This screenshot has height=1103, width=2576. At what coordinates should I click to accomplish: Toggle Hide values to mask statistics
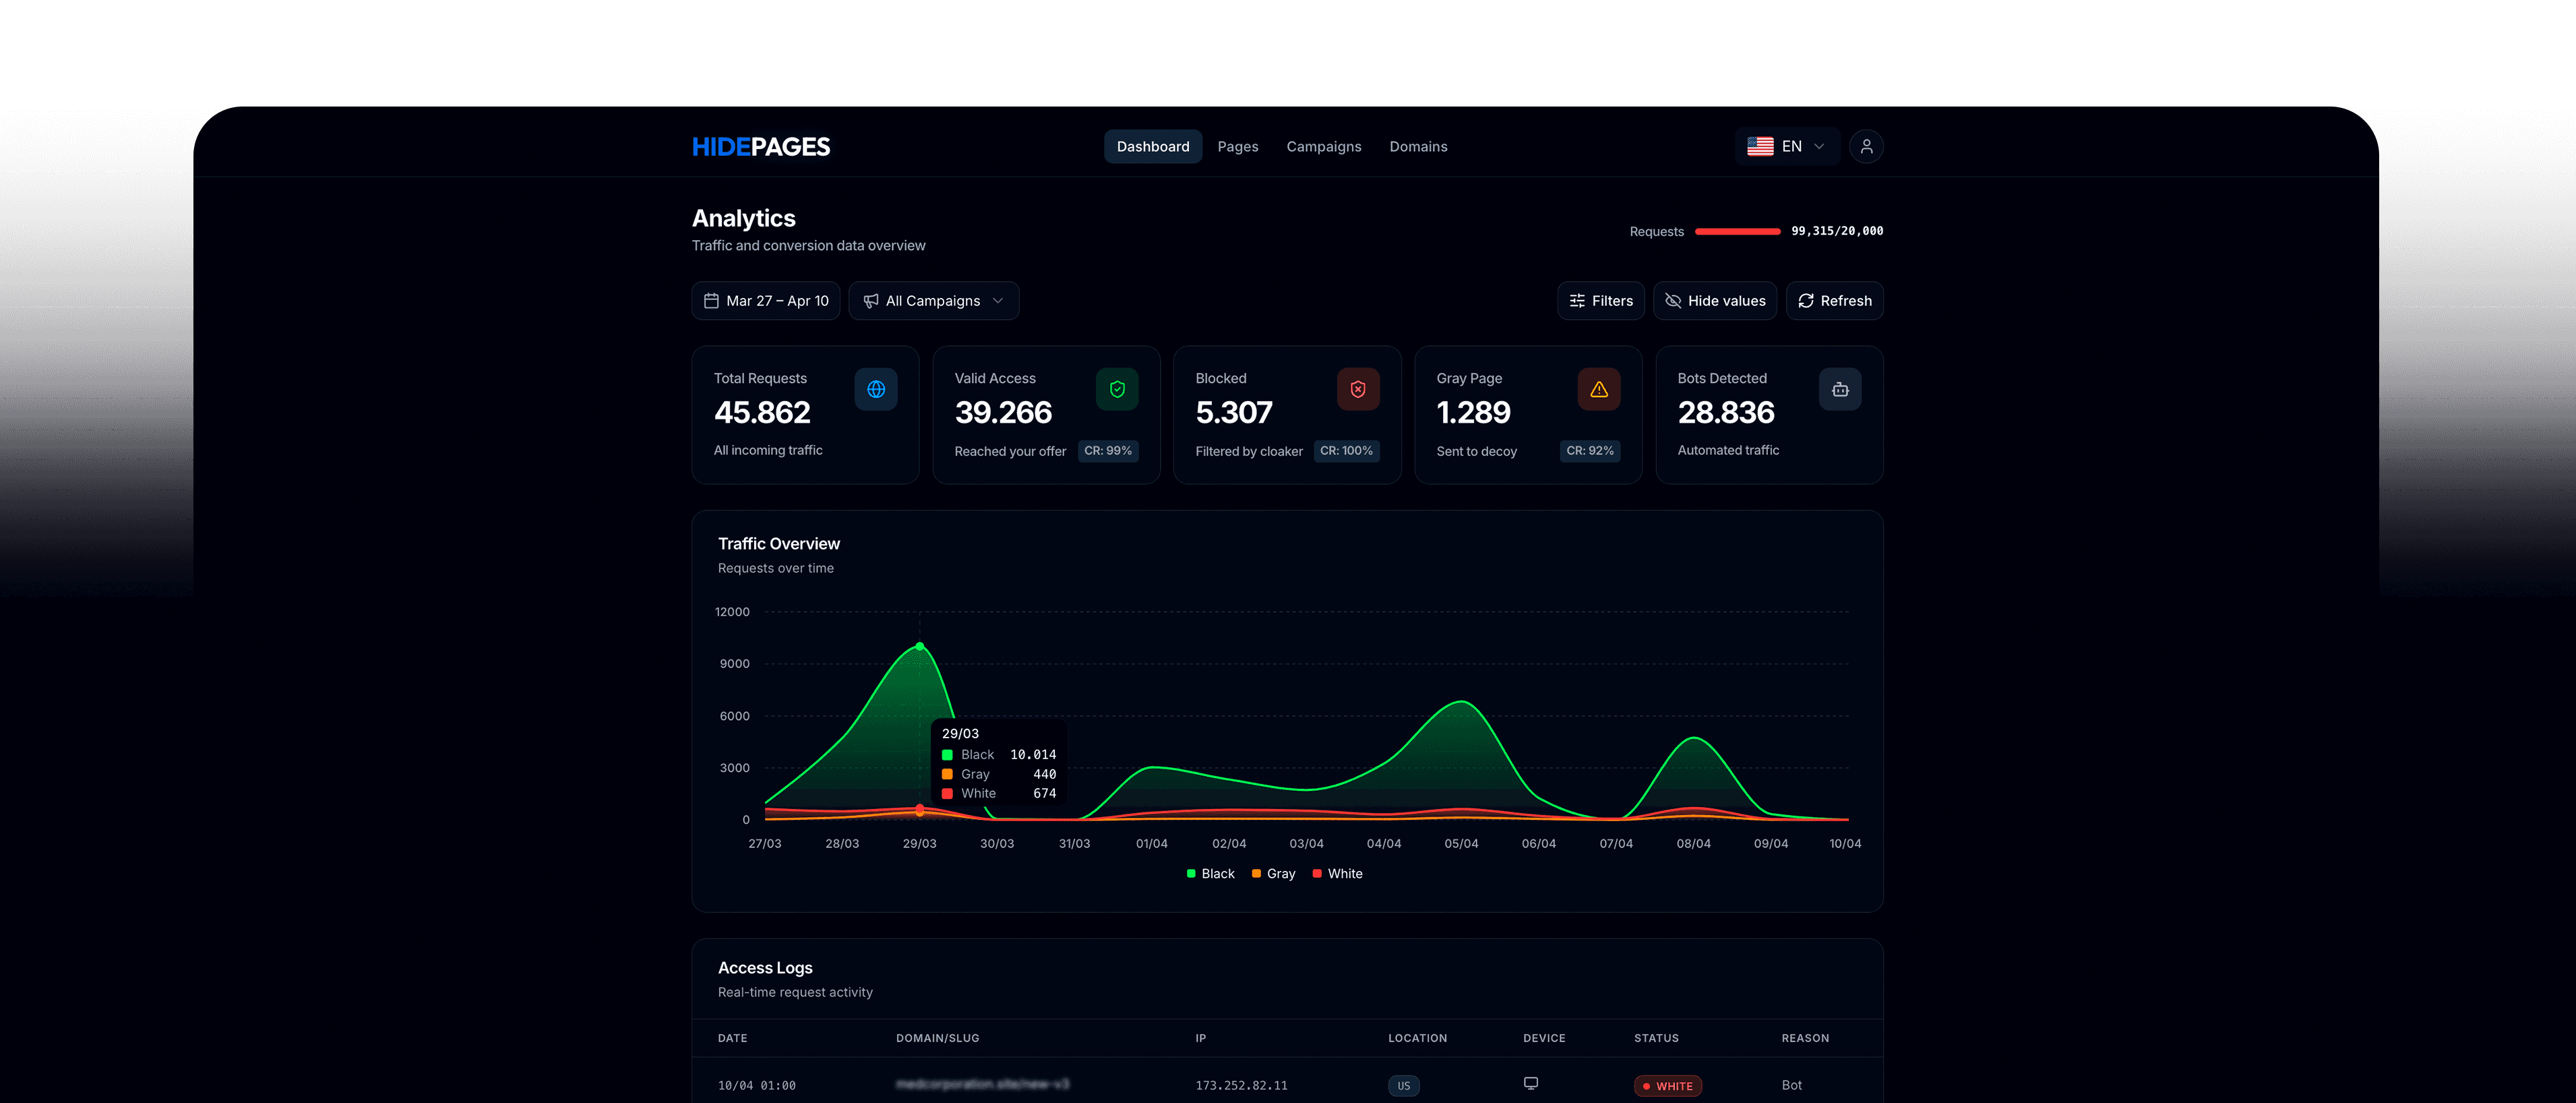[1714, 300]
